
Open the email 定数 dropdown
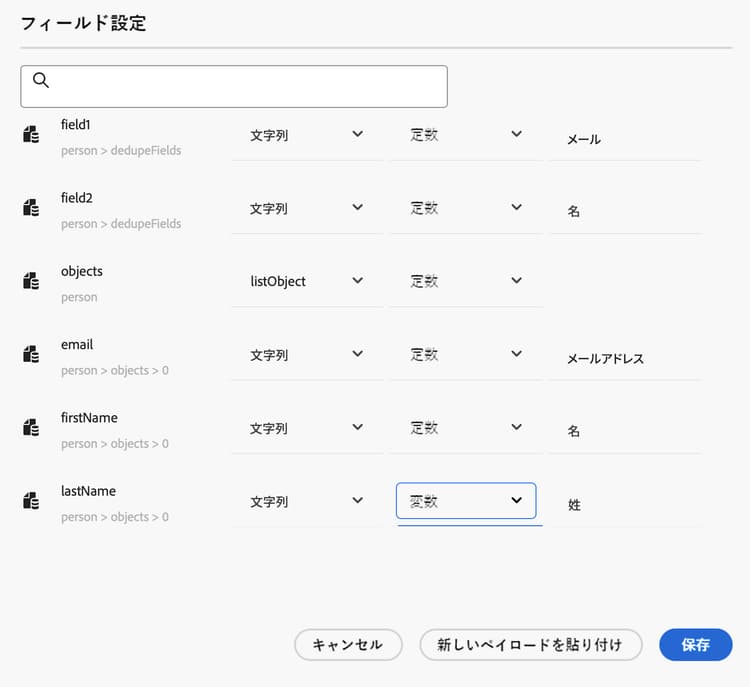pos(466,354)
